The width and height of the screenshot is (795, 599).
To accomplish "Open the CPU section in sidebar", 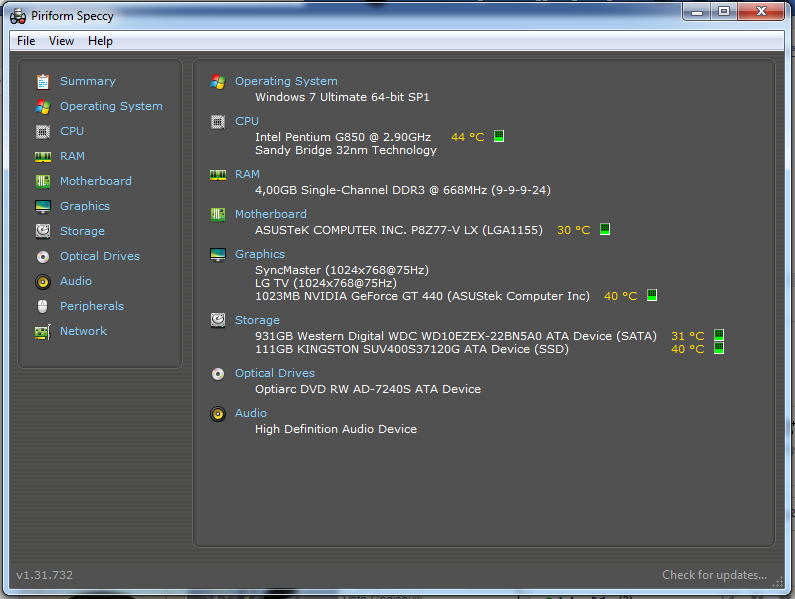I will pyautogui.click(x=72, y=131).
